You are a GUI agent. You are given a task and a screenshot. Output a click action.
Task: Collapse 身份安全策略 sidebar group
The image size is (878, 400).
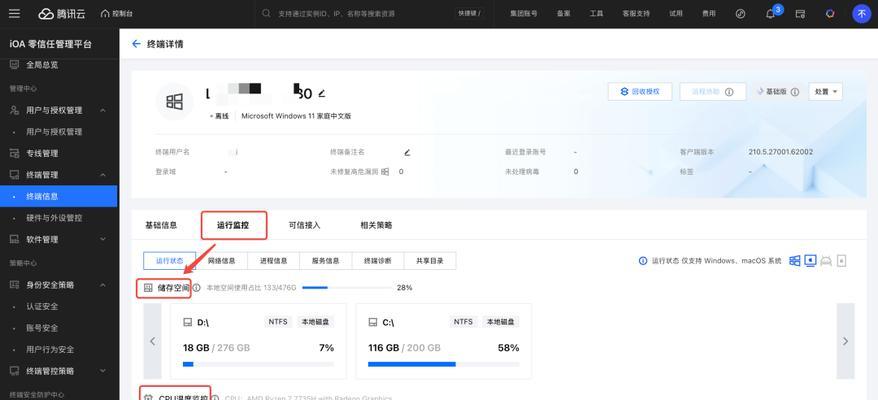coord(103,285)
